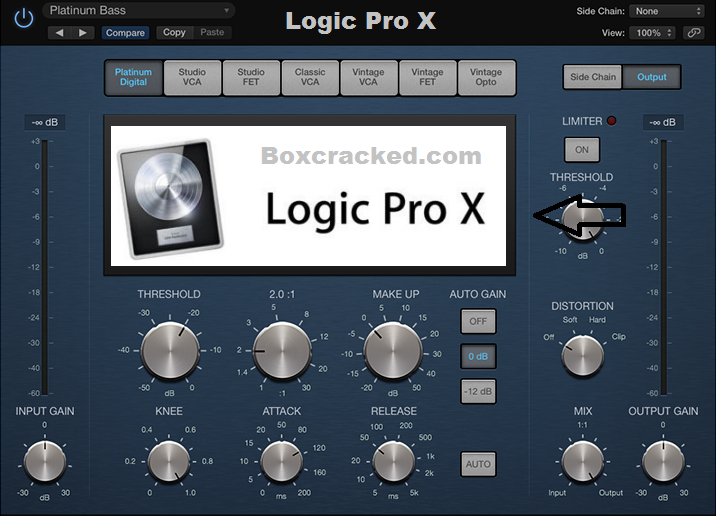The image size is (716, 516).
Task: Select the Vintage FET compressor model
Action: (x=427, y=77)
